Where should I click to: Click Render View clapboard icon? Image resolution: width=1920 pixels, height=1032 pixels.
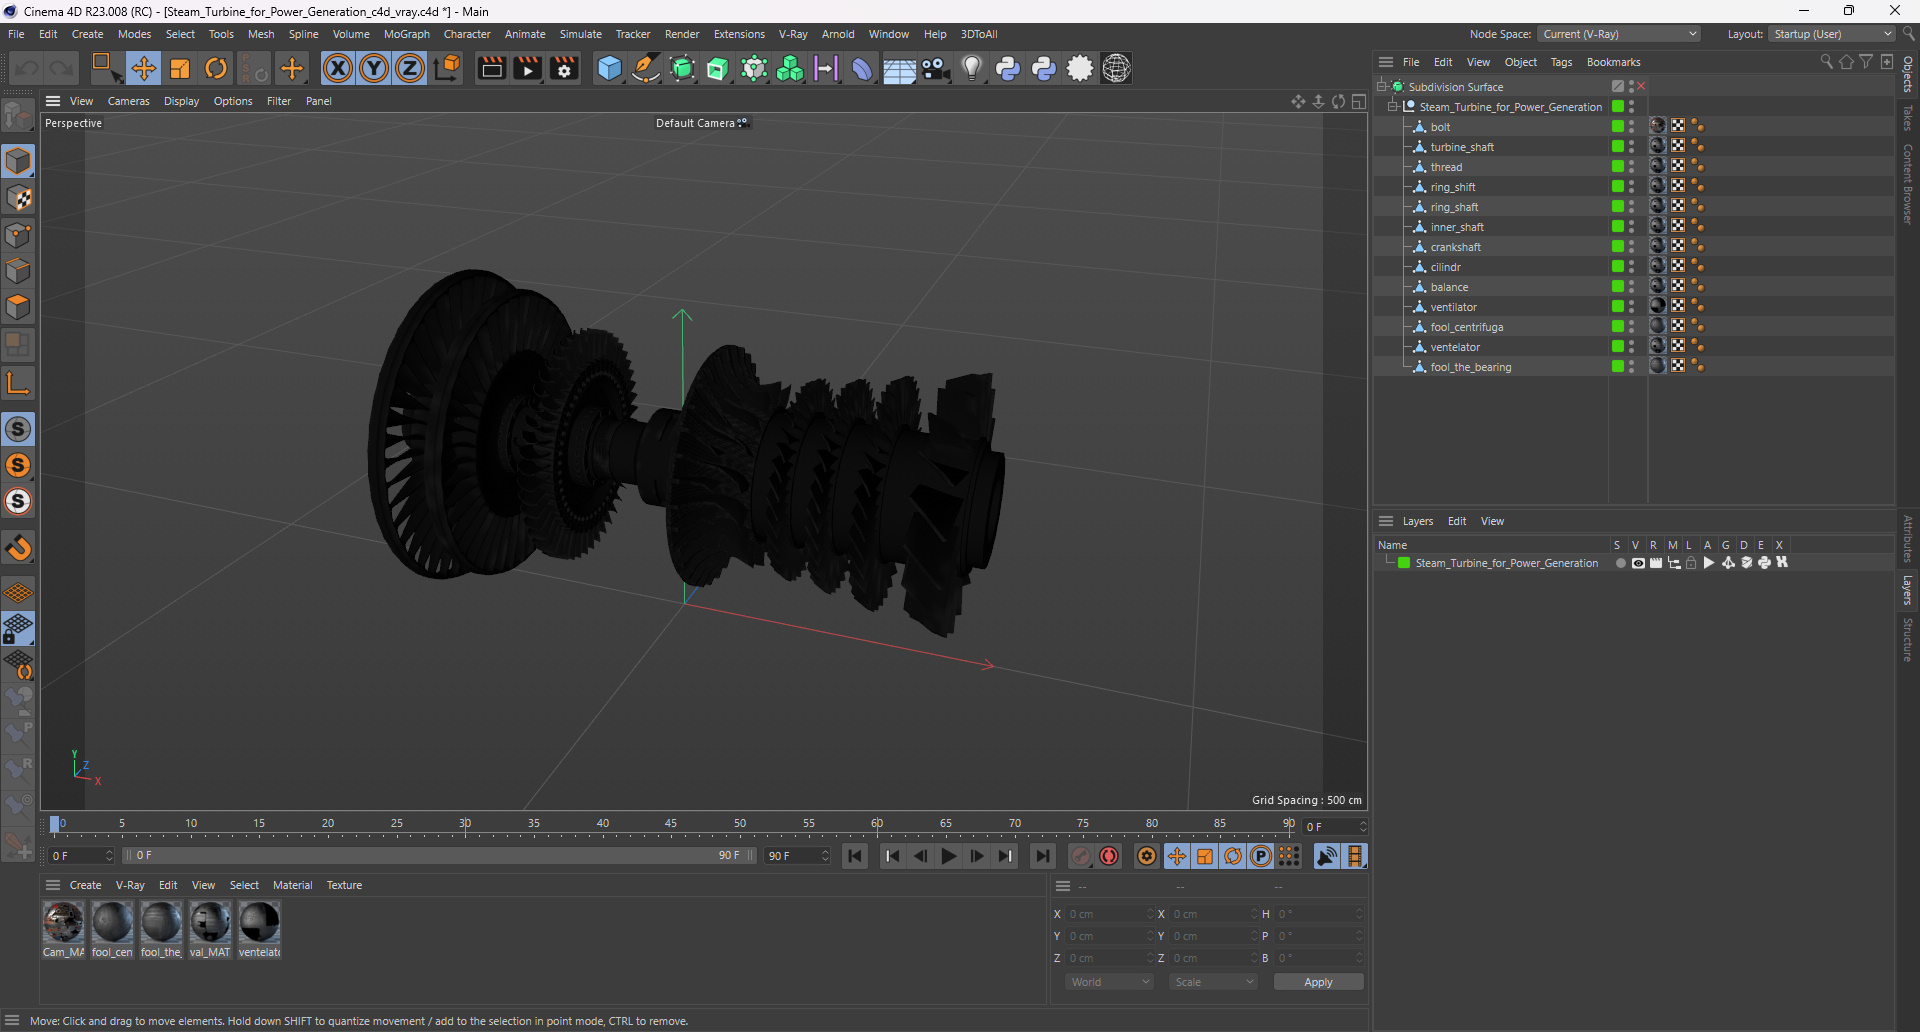[491, 68]
